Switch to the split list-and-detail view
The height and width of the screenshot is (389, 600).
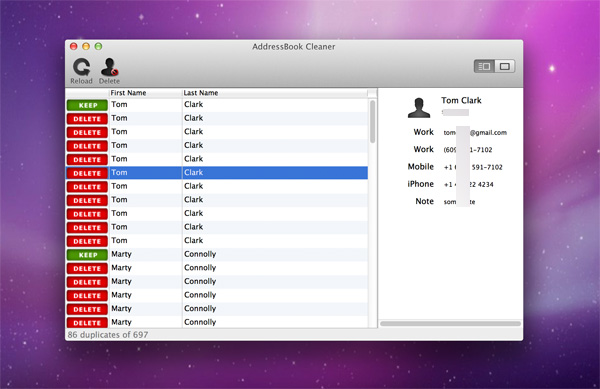coord(484,67)
